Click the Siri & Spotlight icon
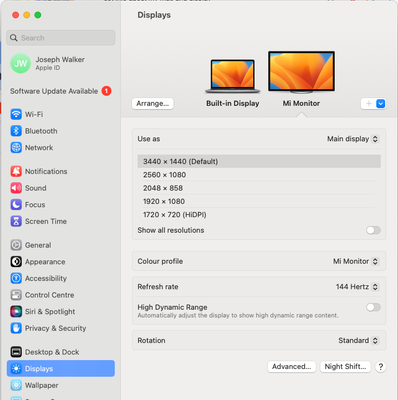The height and width of the screenshot is (400, 398). coord(16,311)
